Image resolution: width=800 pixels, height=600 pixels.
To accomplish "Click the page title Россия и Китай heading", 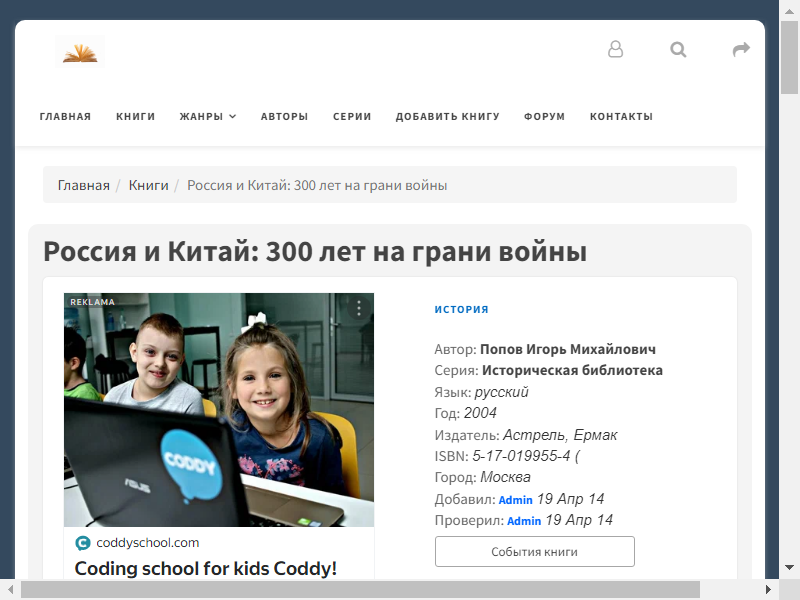I will [x=315, y=252].
